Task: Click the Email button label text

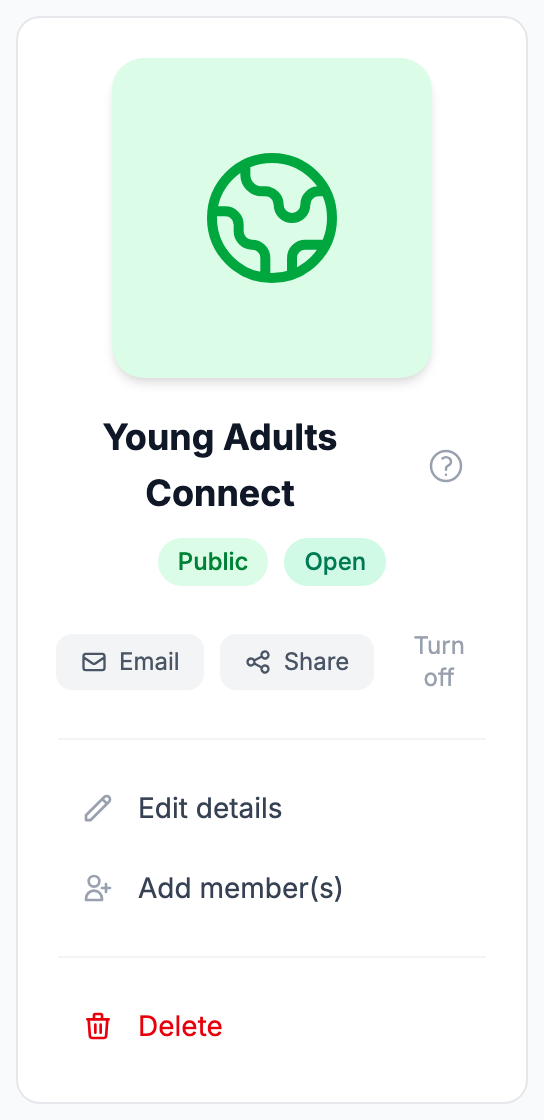Action: (x=149, y=662)
